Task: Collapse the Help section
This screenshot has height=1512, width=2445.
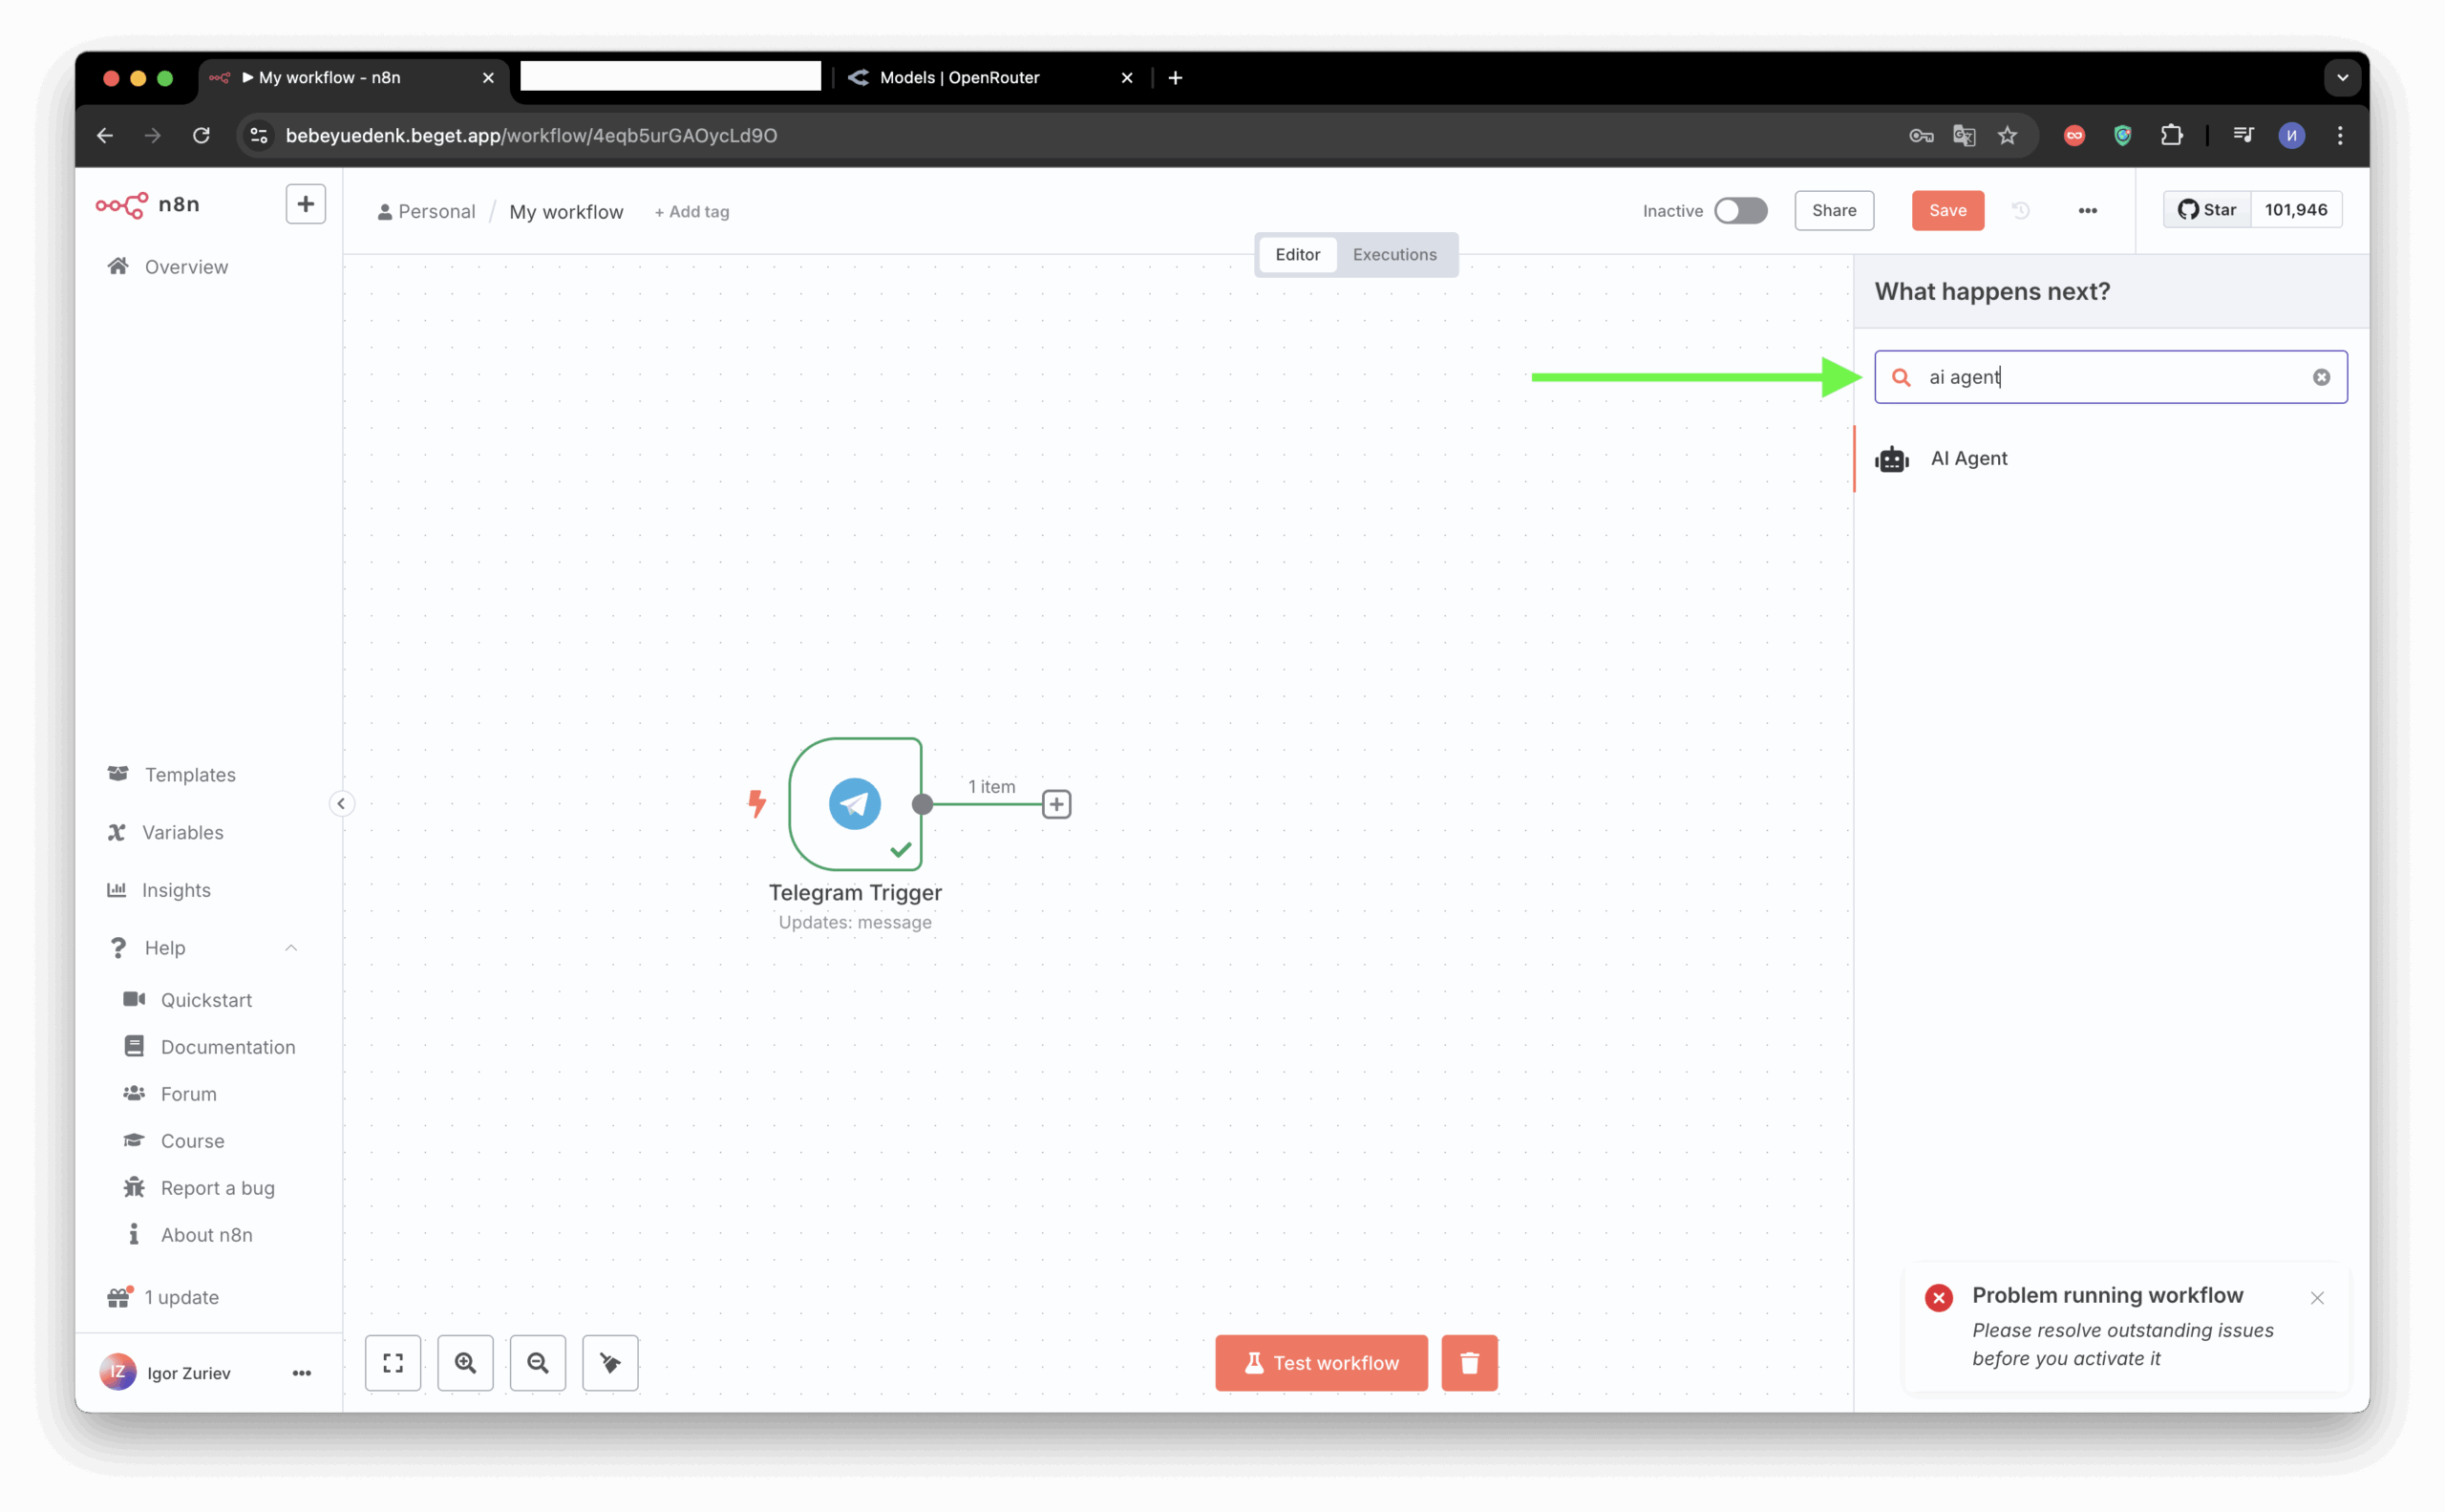Action: tap(291, 947)
